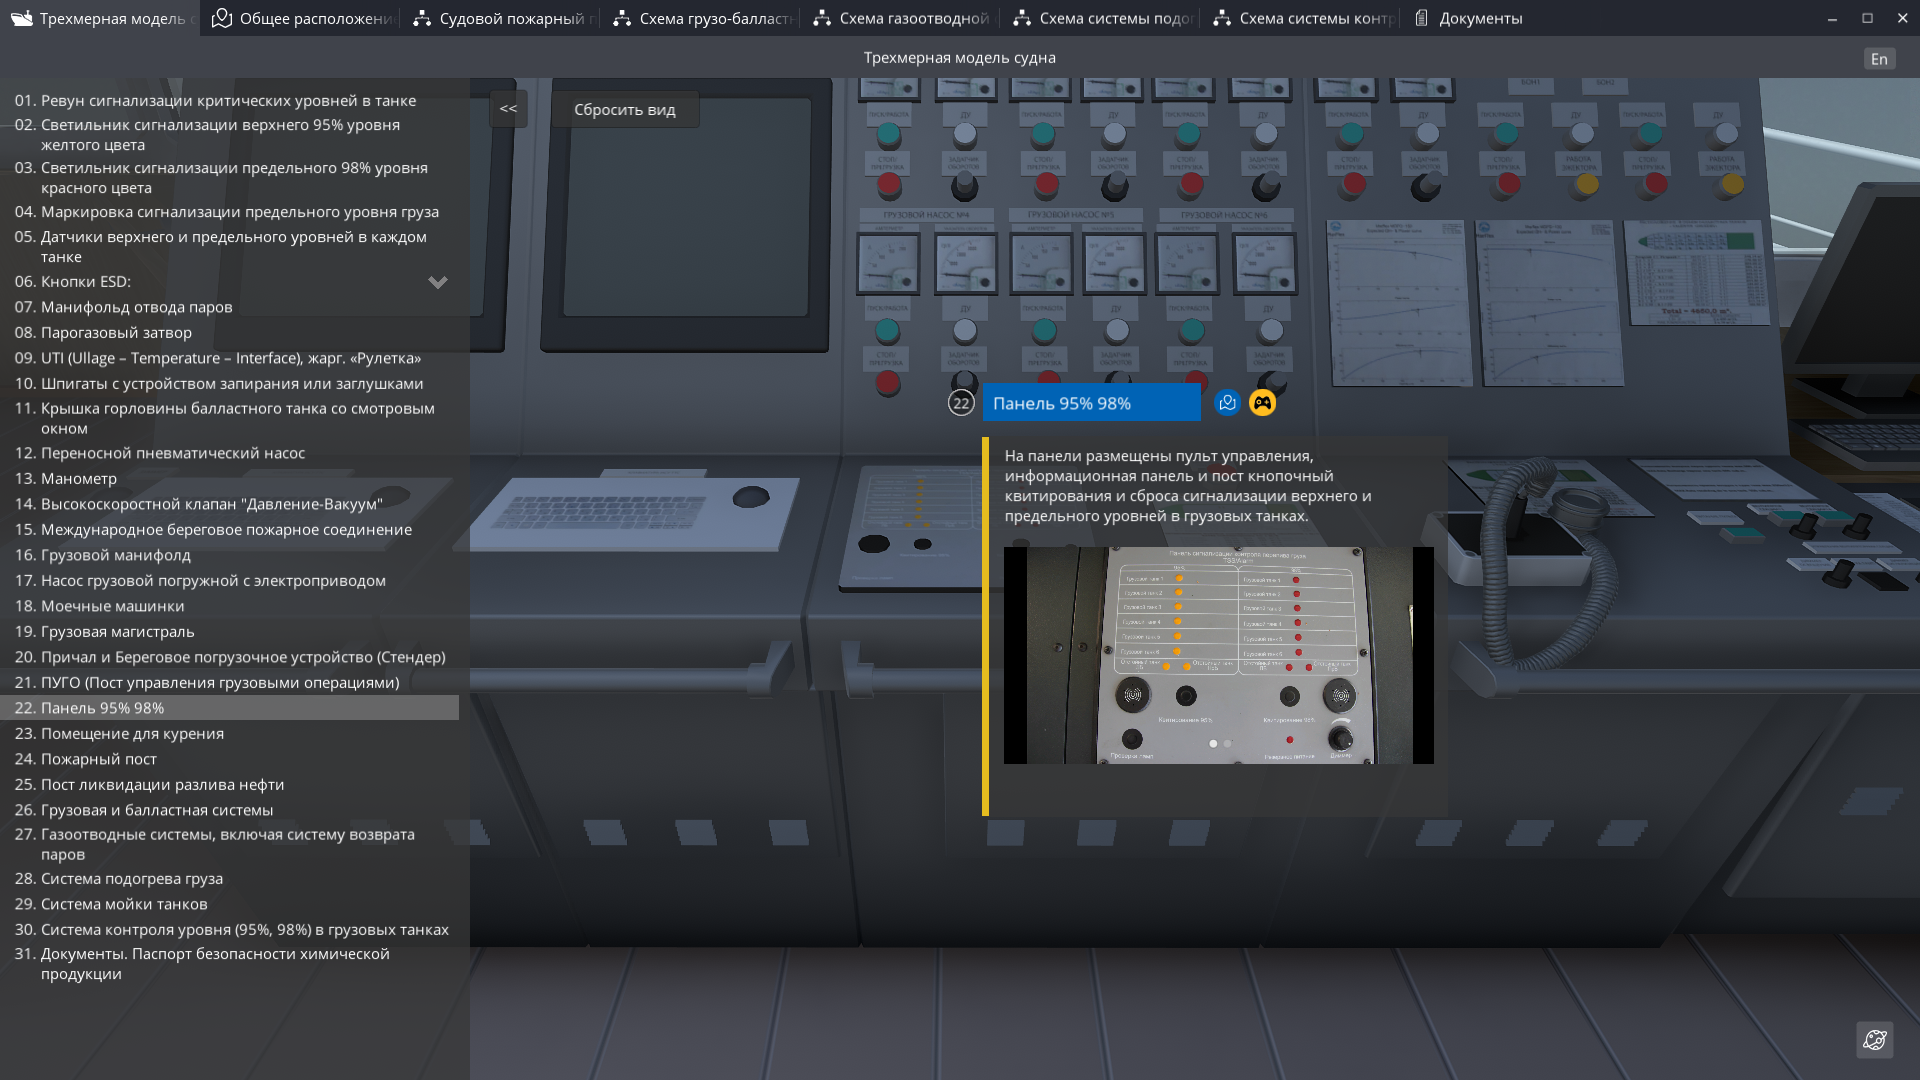Select the second image carousel dot
1920x1080 pixels.
click(1228, 743)
